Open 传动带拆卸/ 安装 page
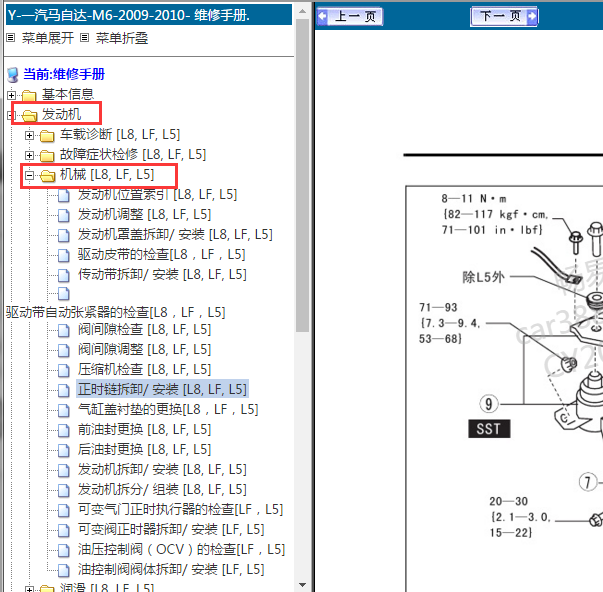This screenshot has width=603, height=592. 162,274
